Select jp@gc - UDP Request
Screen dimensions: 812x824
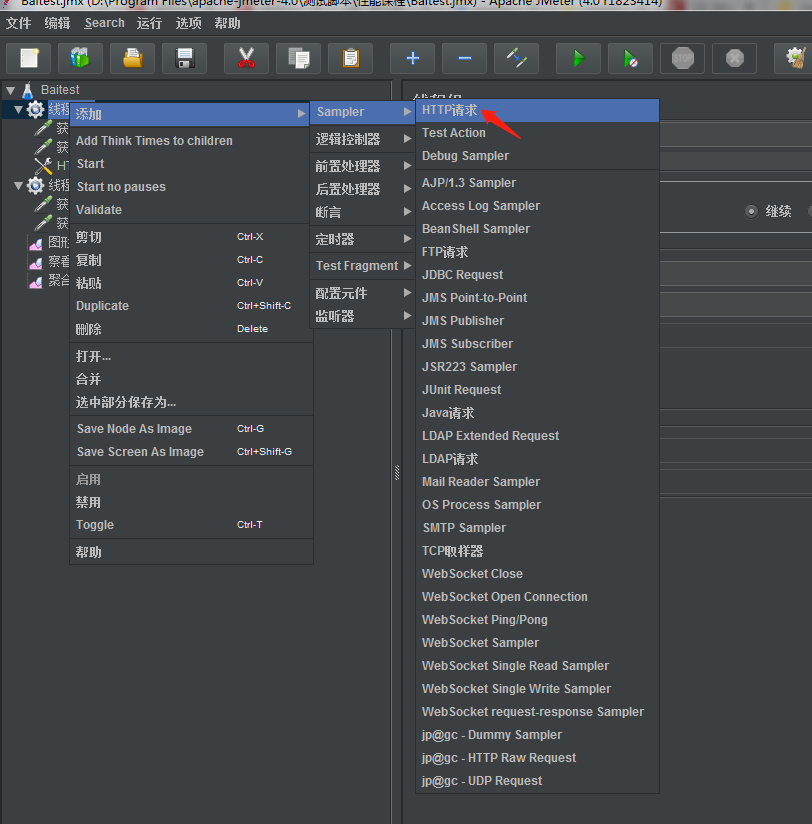537,781
